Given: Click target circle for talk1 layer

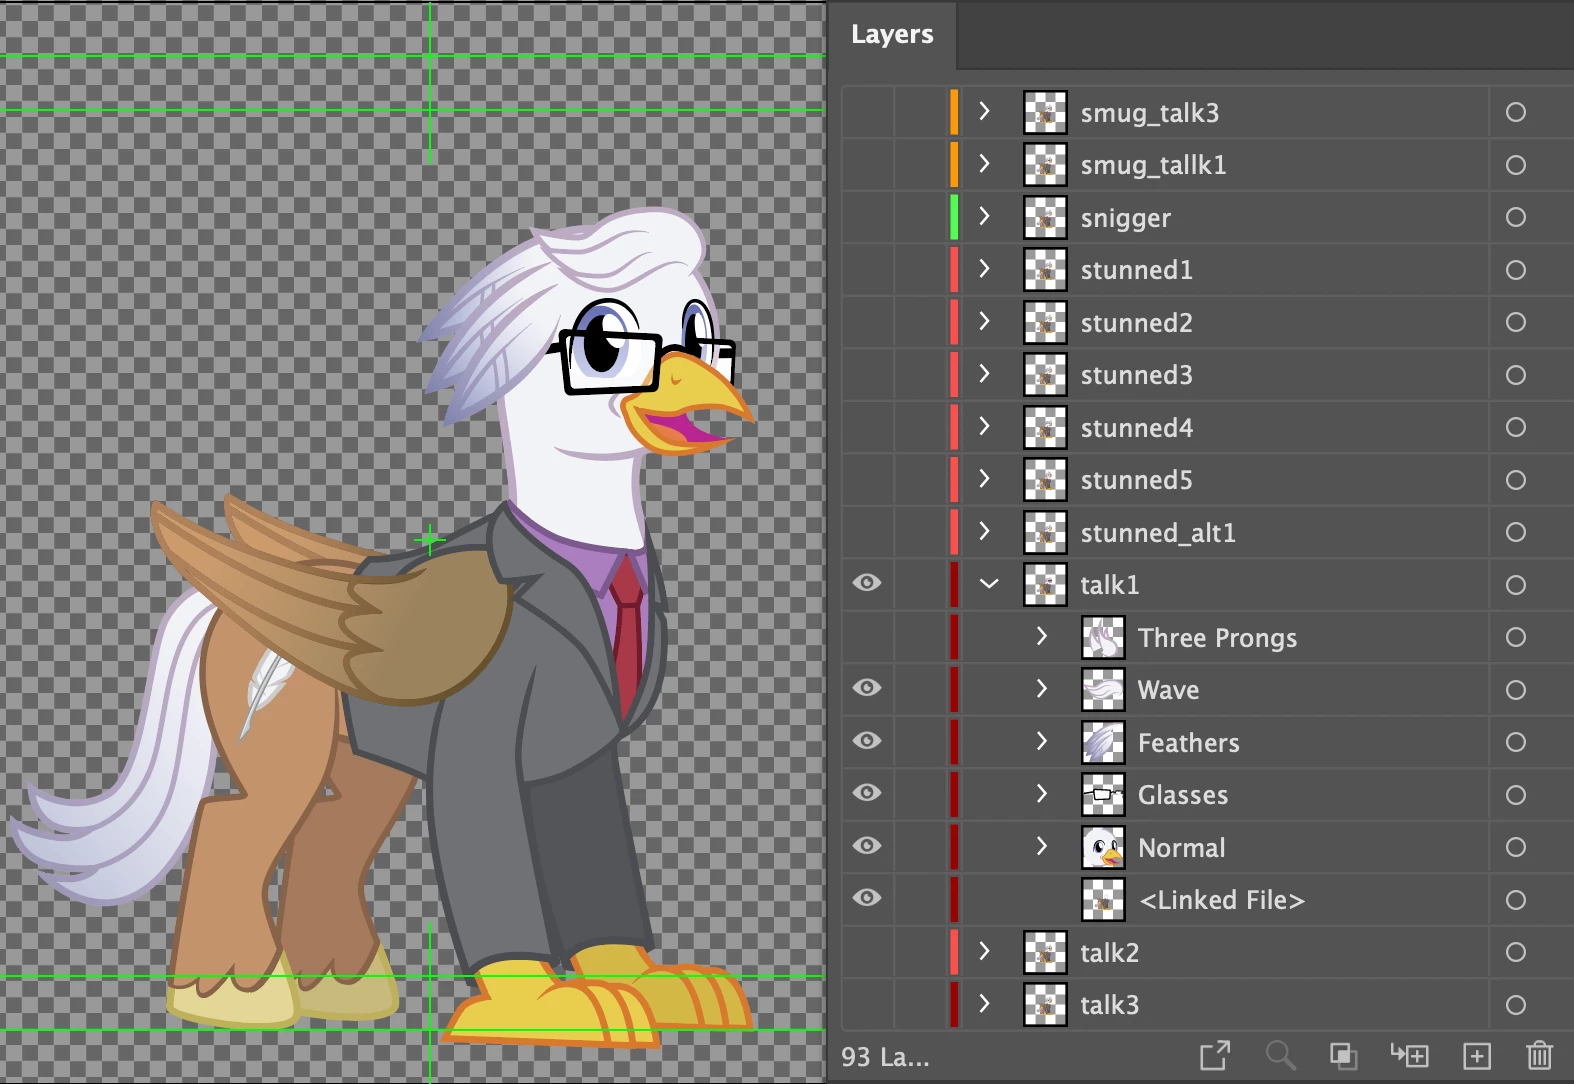Looking at the screenshot, I should click(1516, 585).
